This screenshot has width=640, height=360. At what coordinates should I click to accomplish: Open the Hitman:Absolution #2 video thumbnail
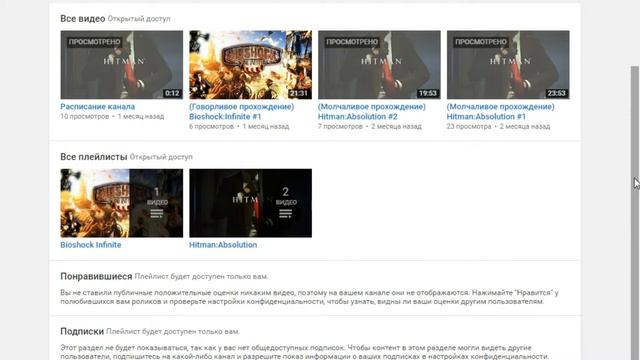click(379, 64)
